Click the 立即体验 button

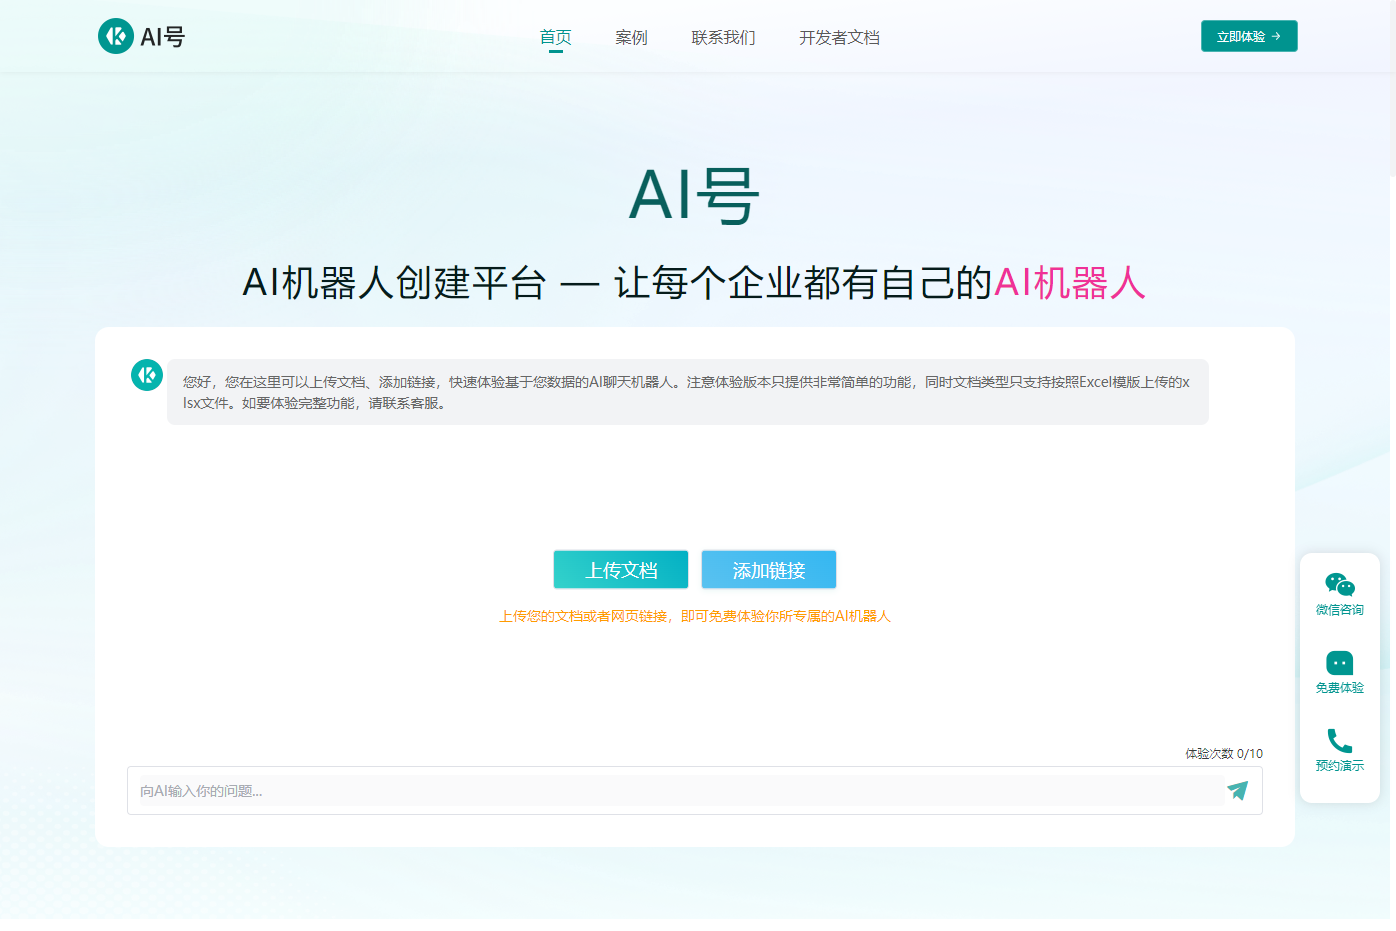1249,36
